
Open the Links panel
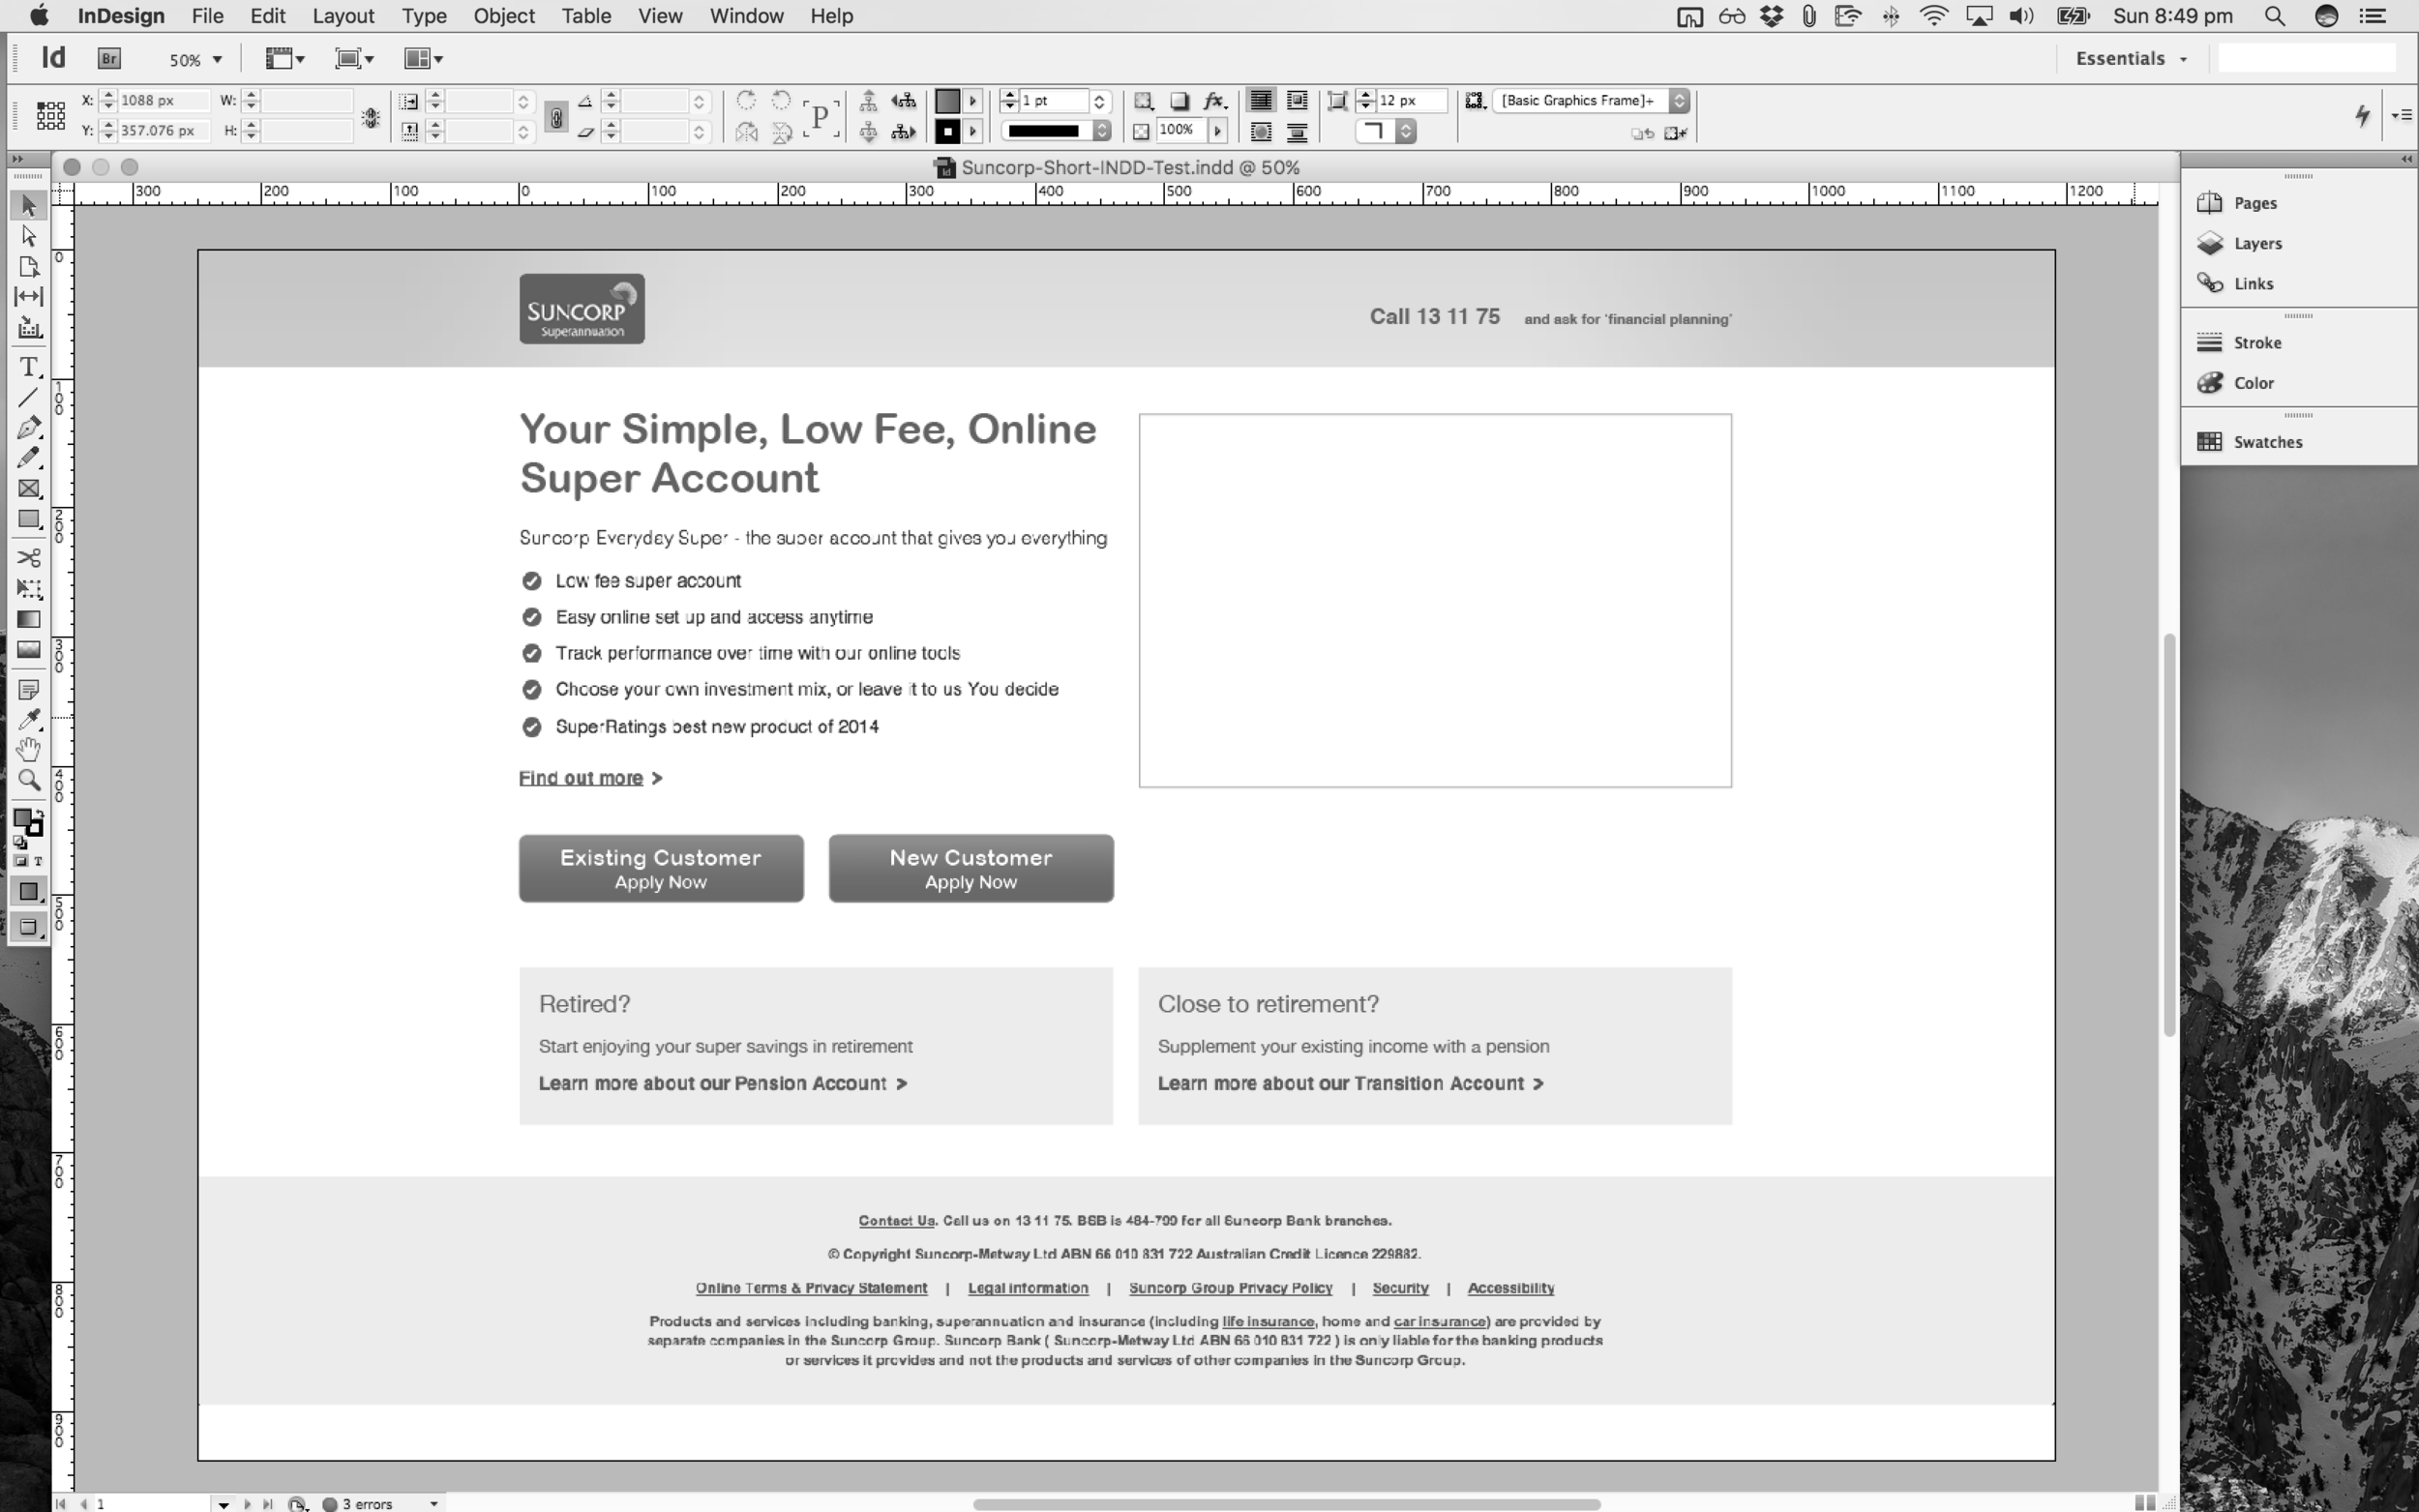(2254, 282)
